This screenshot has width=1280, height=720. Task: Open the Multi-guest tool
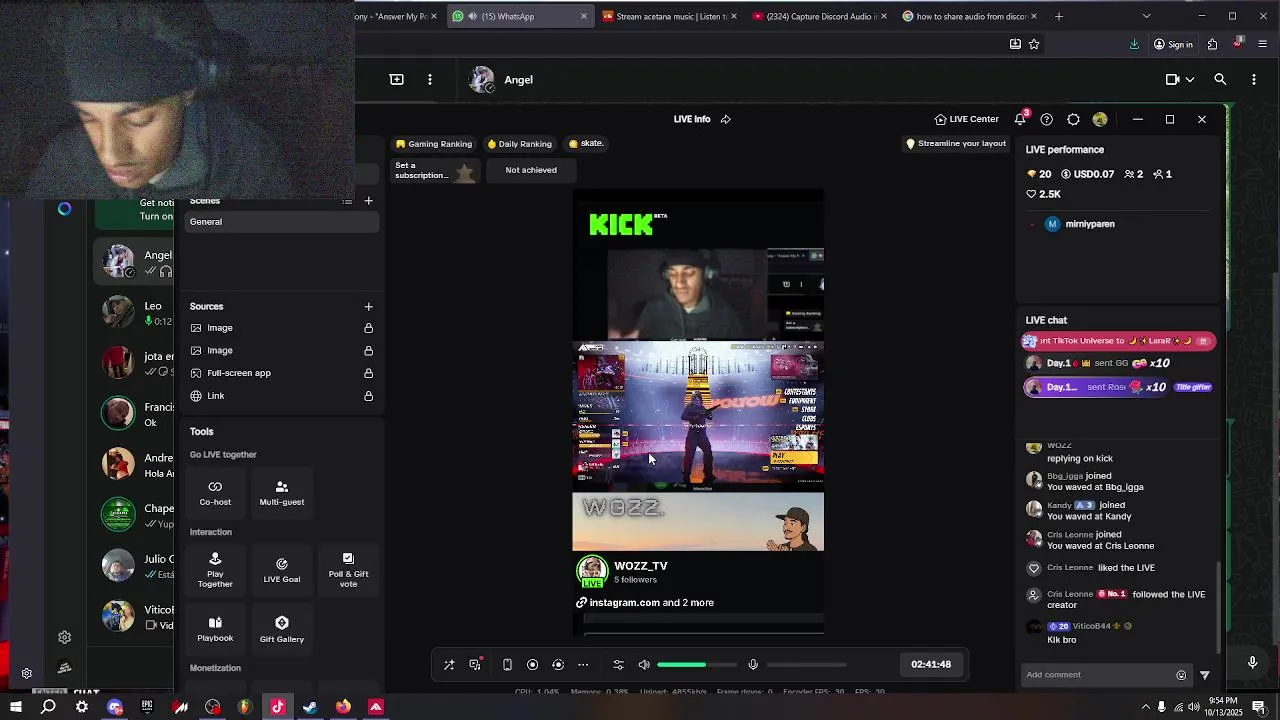click(282, 493)
